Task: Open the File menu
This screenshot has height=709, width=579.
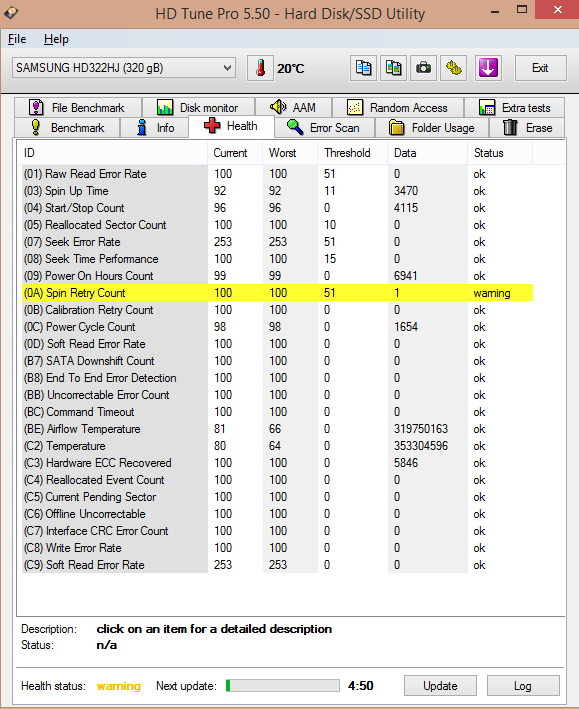Action: pos(17,39)
